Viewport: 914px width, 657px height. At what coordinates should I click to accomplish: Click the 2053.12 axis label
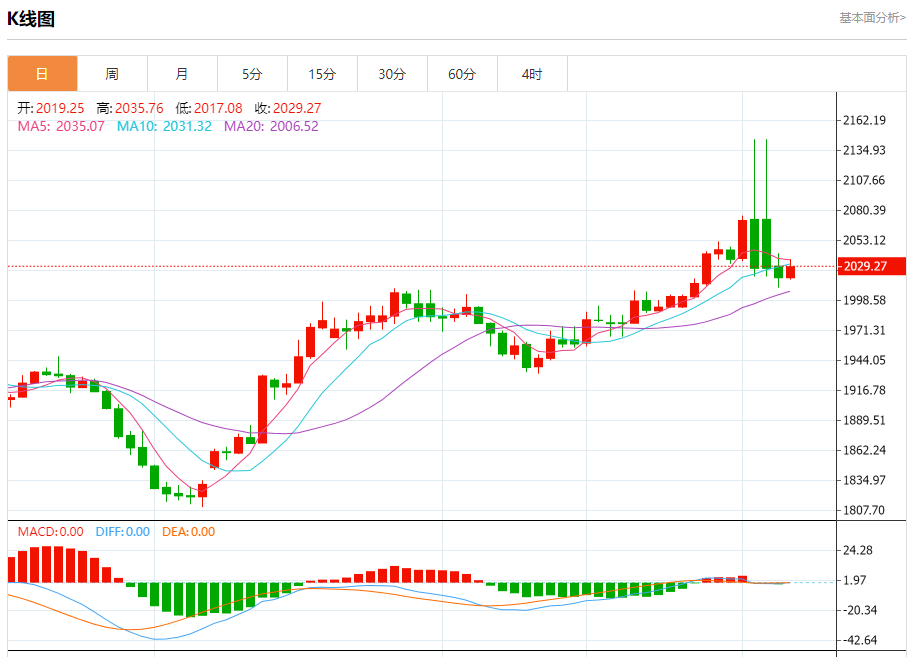(864, 240)
